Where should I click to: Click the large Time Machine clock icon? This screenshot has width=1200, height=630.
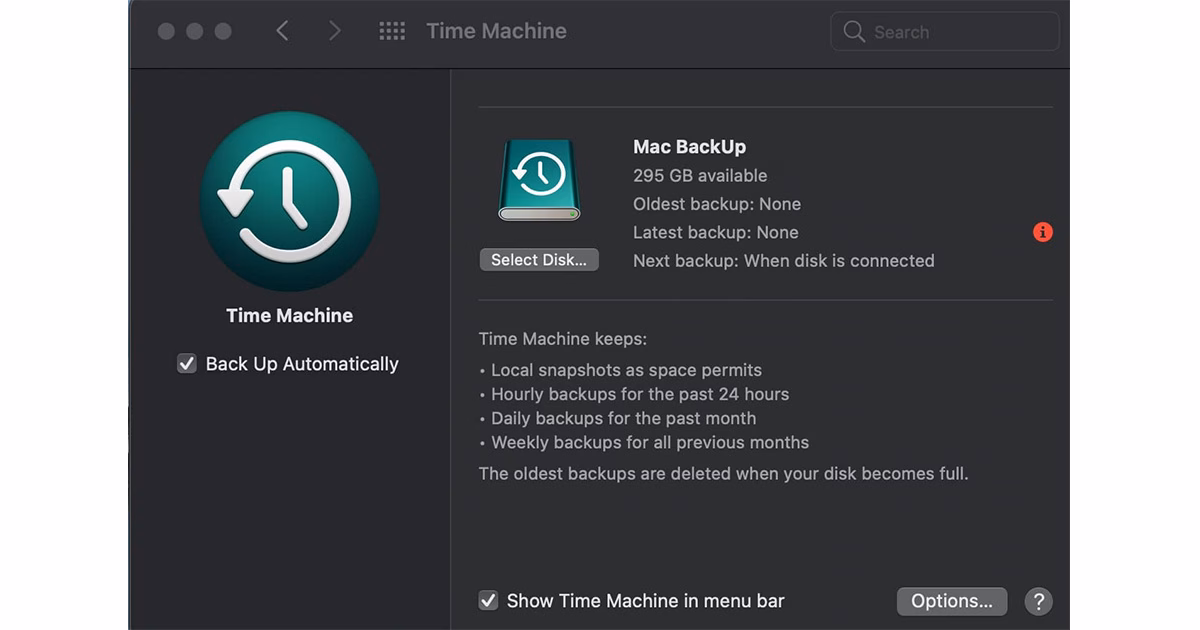pos(289,201)
